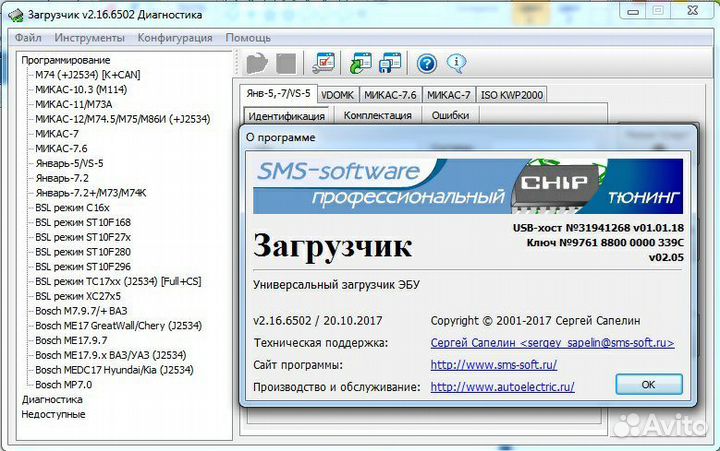This screenshot has height=451, width=720.
Task: Select BSL режим TC17xx (J2534) [Full+CS]
Action: click(x=118, y=281)
